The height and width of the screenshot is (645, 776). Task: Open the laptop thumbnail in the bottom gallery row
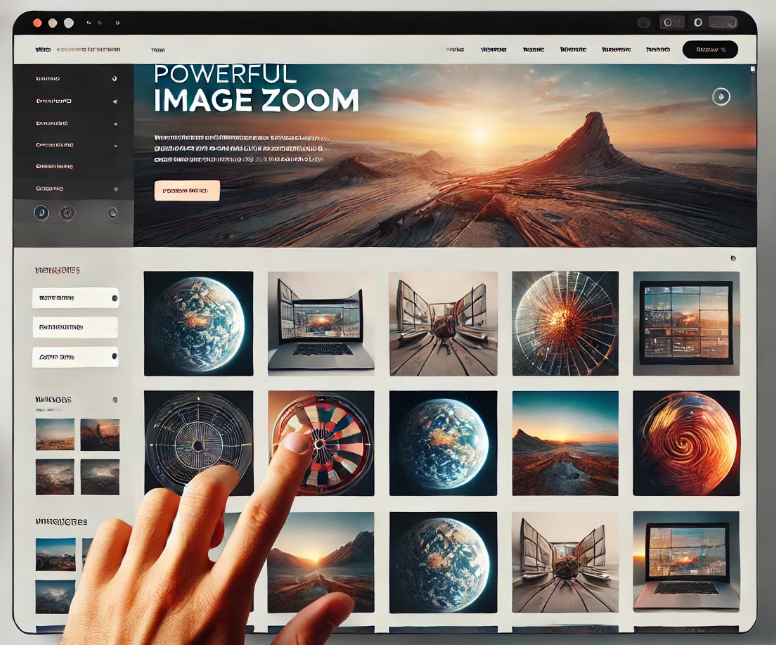click(x=686, y=562)
